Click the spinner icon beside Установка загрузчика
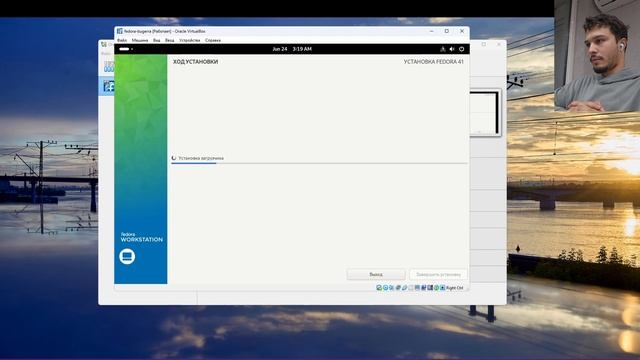 (x=174, y=158)
